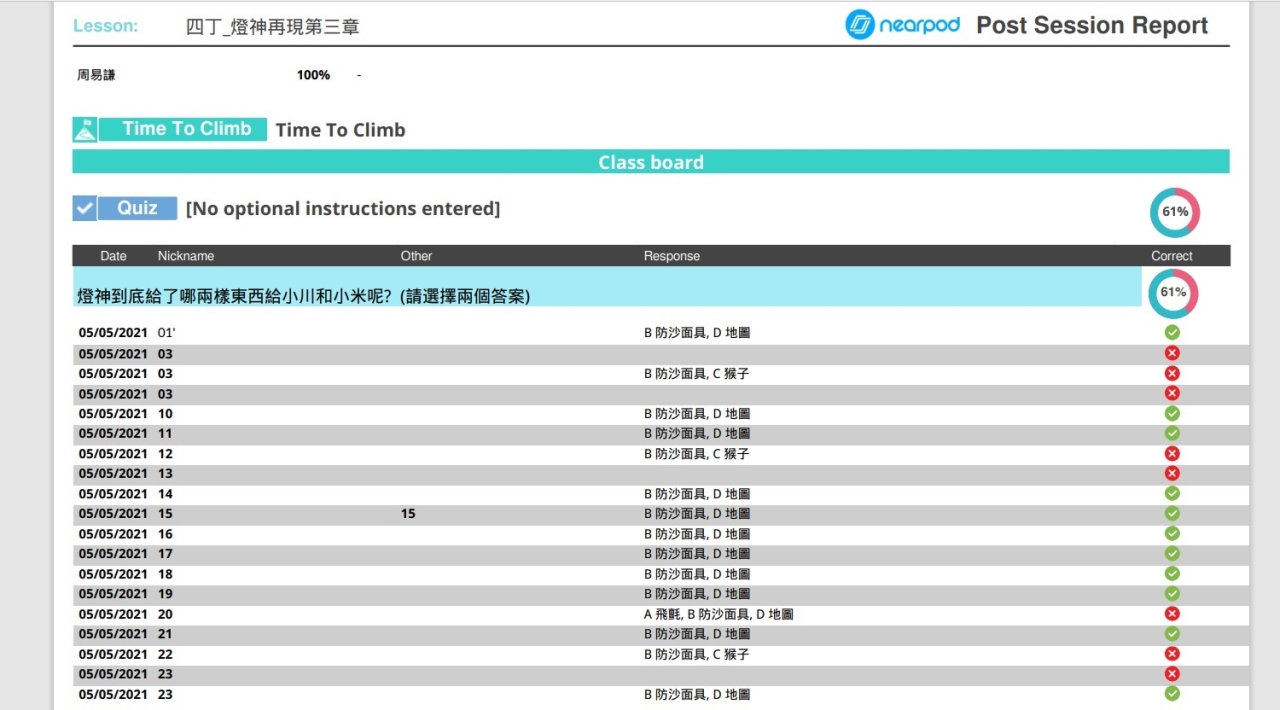
Task: Click the Response column header
Action: (x=671, y=256)
